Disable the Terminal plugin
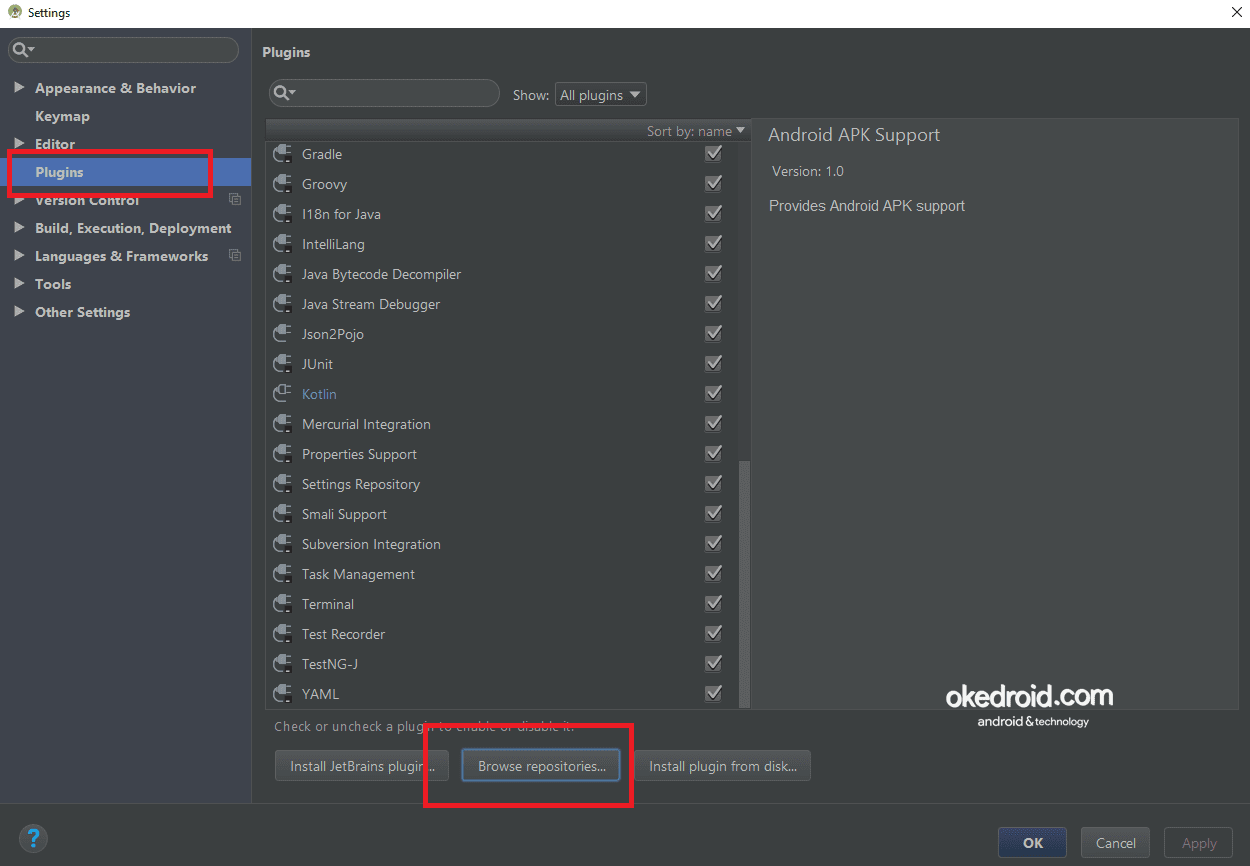 (x=713, y=603)
